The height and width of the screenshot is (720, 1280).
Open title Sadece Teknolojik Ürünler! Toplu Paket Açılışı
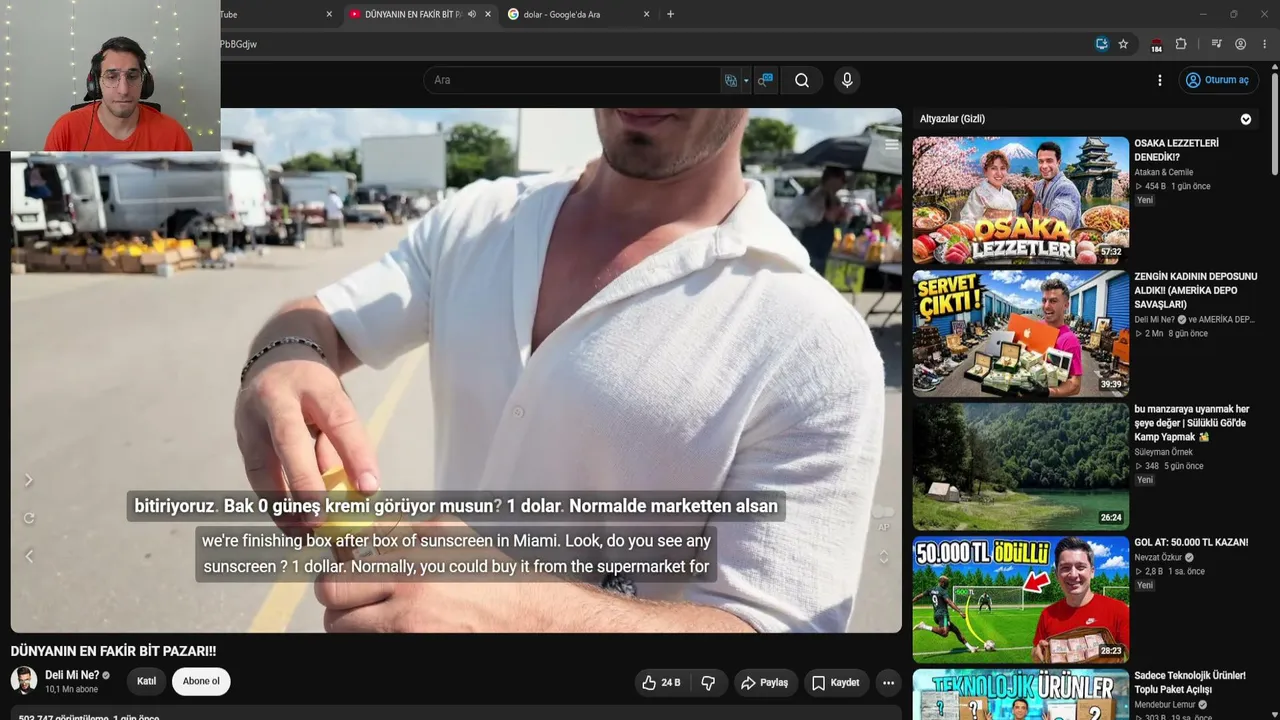tap(1190, 682)
